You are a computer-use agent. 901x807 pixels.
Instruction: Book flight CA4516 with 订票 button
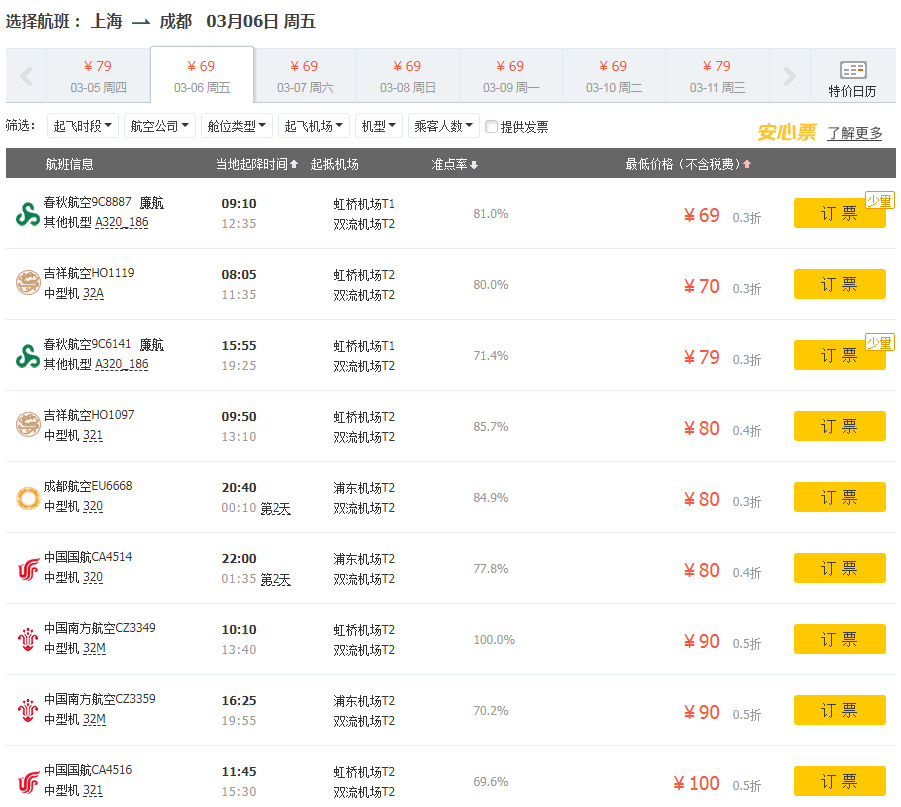(840, 781)
